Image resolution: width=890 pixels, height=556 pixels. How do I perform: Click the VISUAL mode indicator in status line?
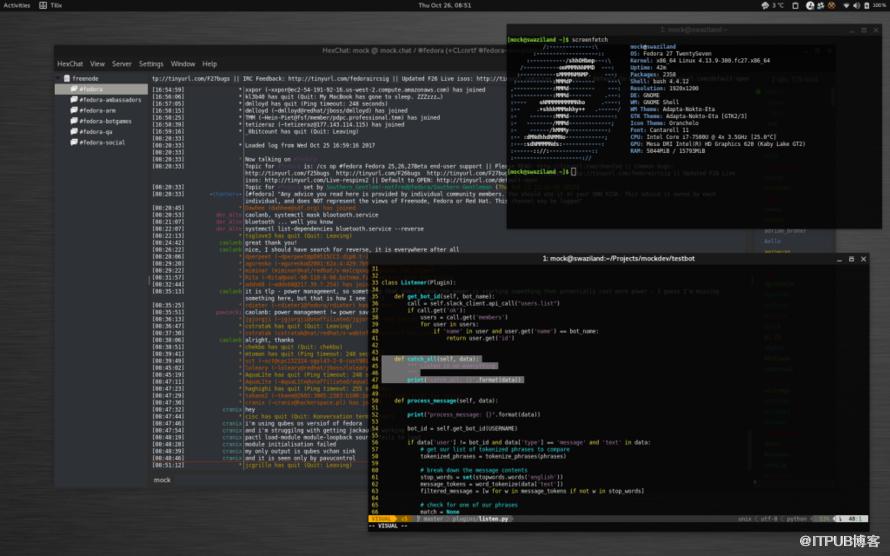(x=381, y=519)
